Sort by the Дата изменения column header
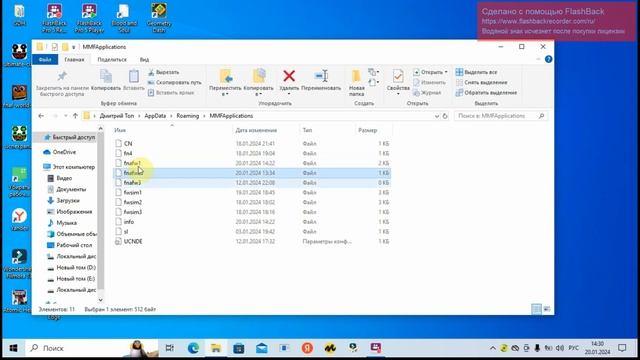 (256, 130)
